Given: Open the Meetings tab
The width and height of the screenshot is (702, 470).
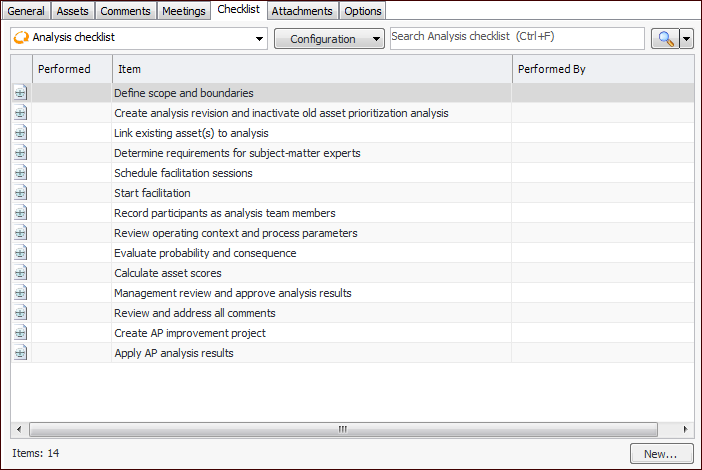Looking at the screenshot, I should click(183, 10).
